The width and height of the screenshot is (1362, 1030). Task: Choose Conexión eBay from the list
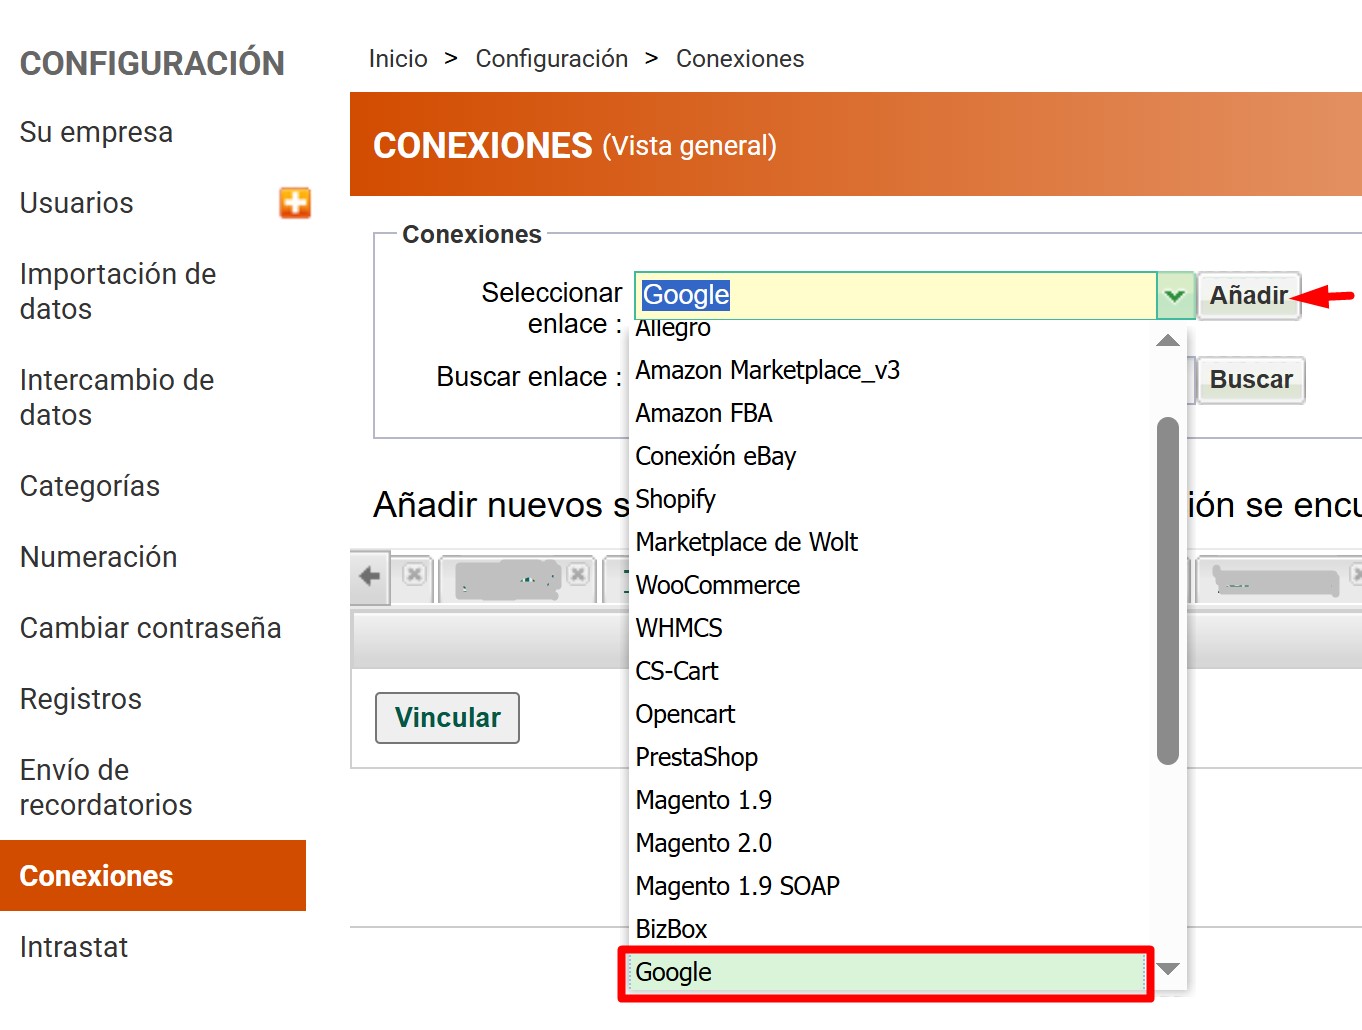point(716,456)
